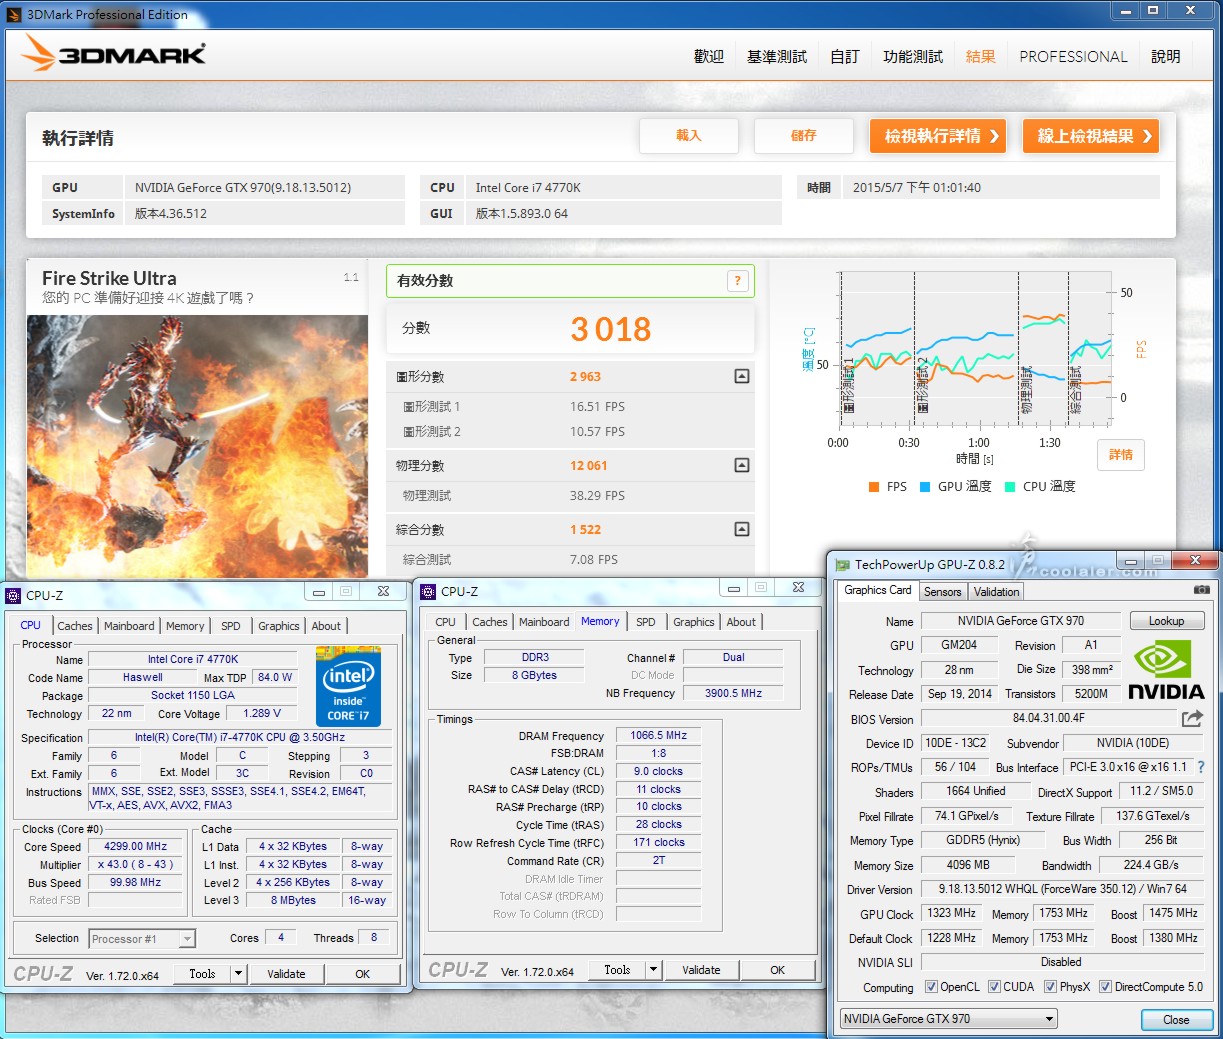Viewport: 1223px width, 1039px height.
Task: Click 詳情 button under the chart
Action: [x=1121, y=455]
